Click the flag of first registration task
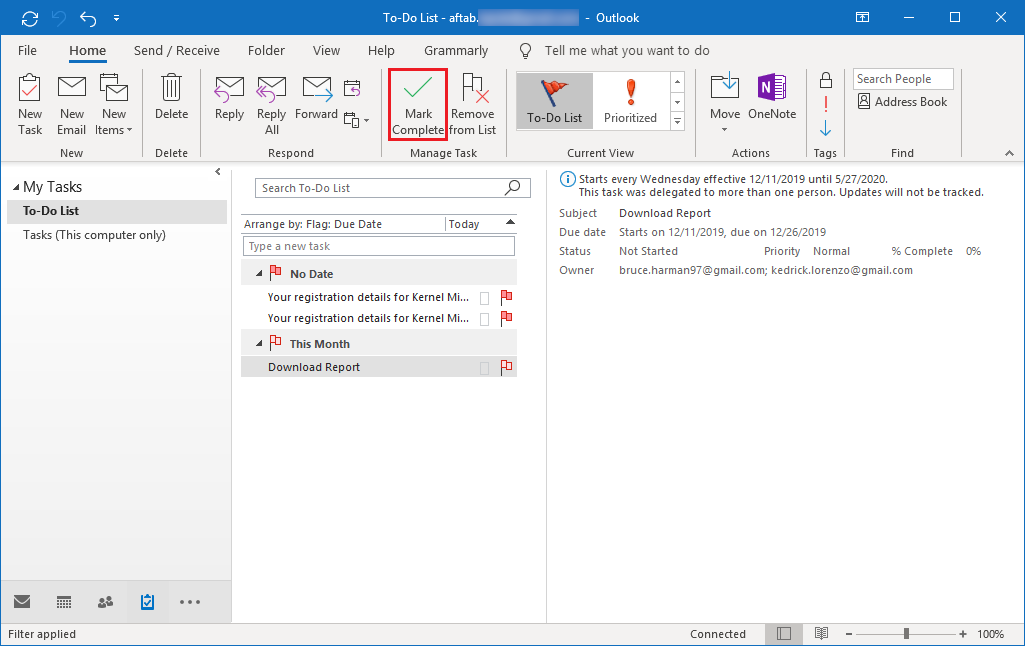The width and height of the screenshot is (1025, 646). (506, 298)
